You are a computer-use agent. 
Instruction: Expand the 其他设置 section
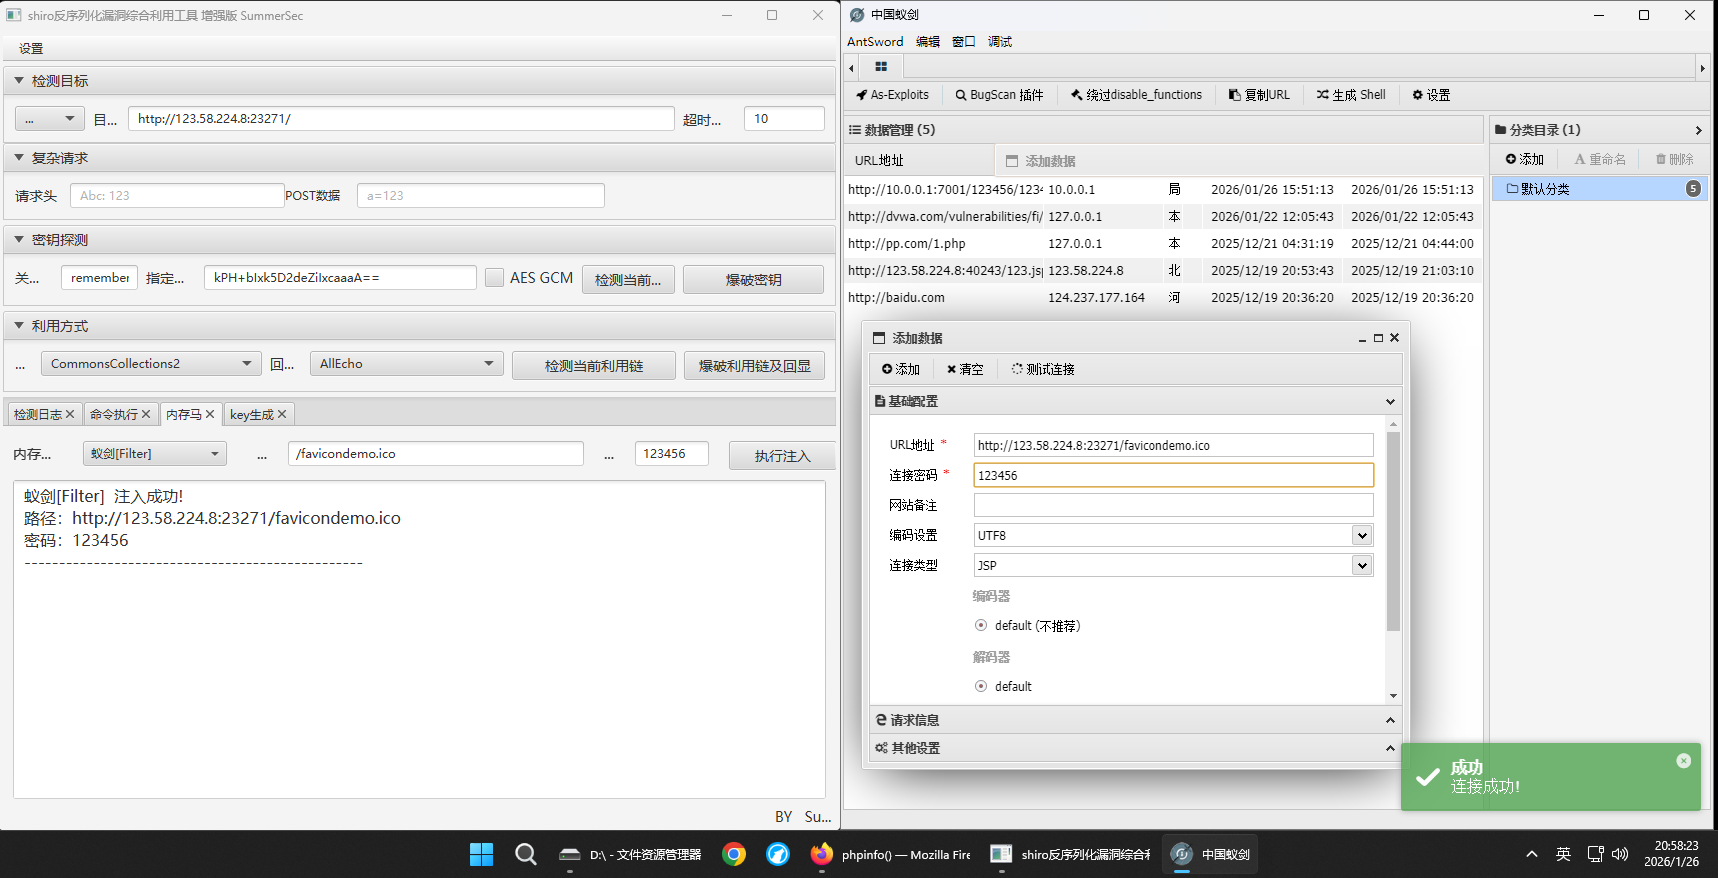pyautogui.click(x=1136, y=748)
